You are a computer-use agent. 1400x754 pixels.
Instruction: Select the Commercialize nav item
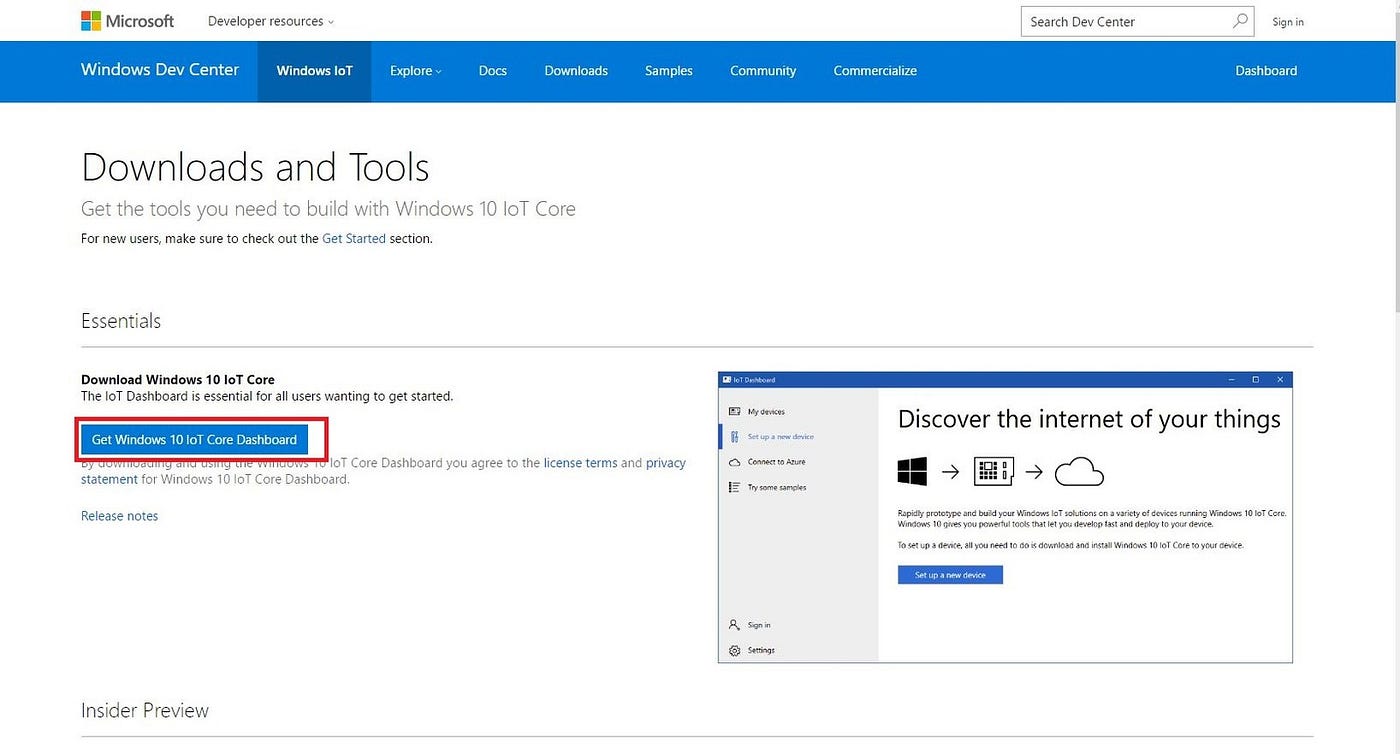click(874, 70)
